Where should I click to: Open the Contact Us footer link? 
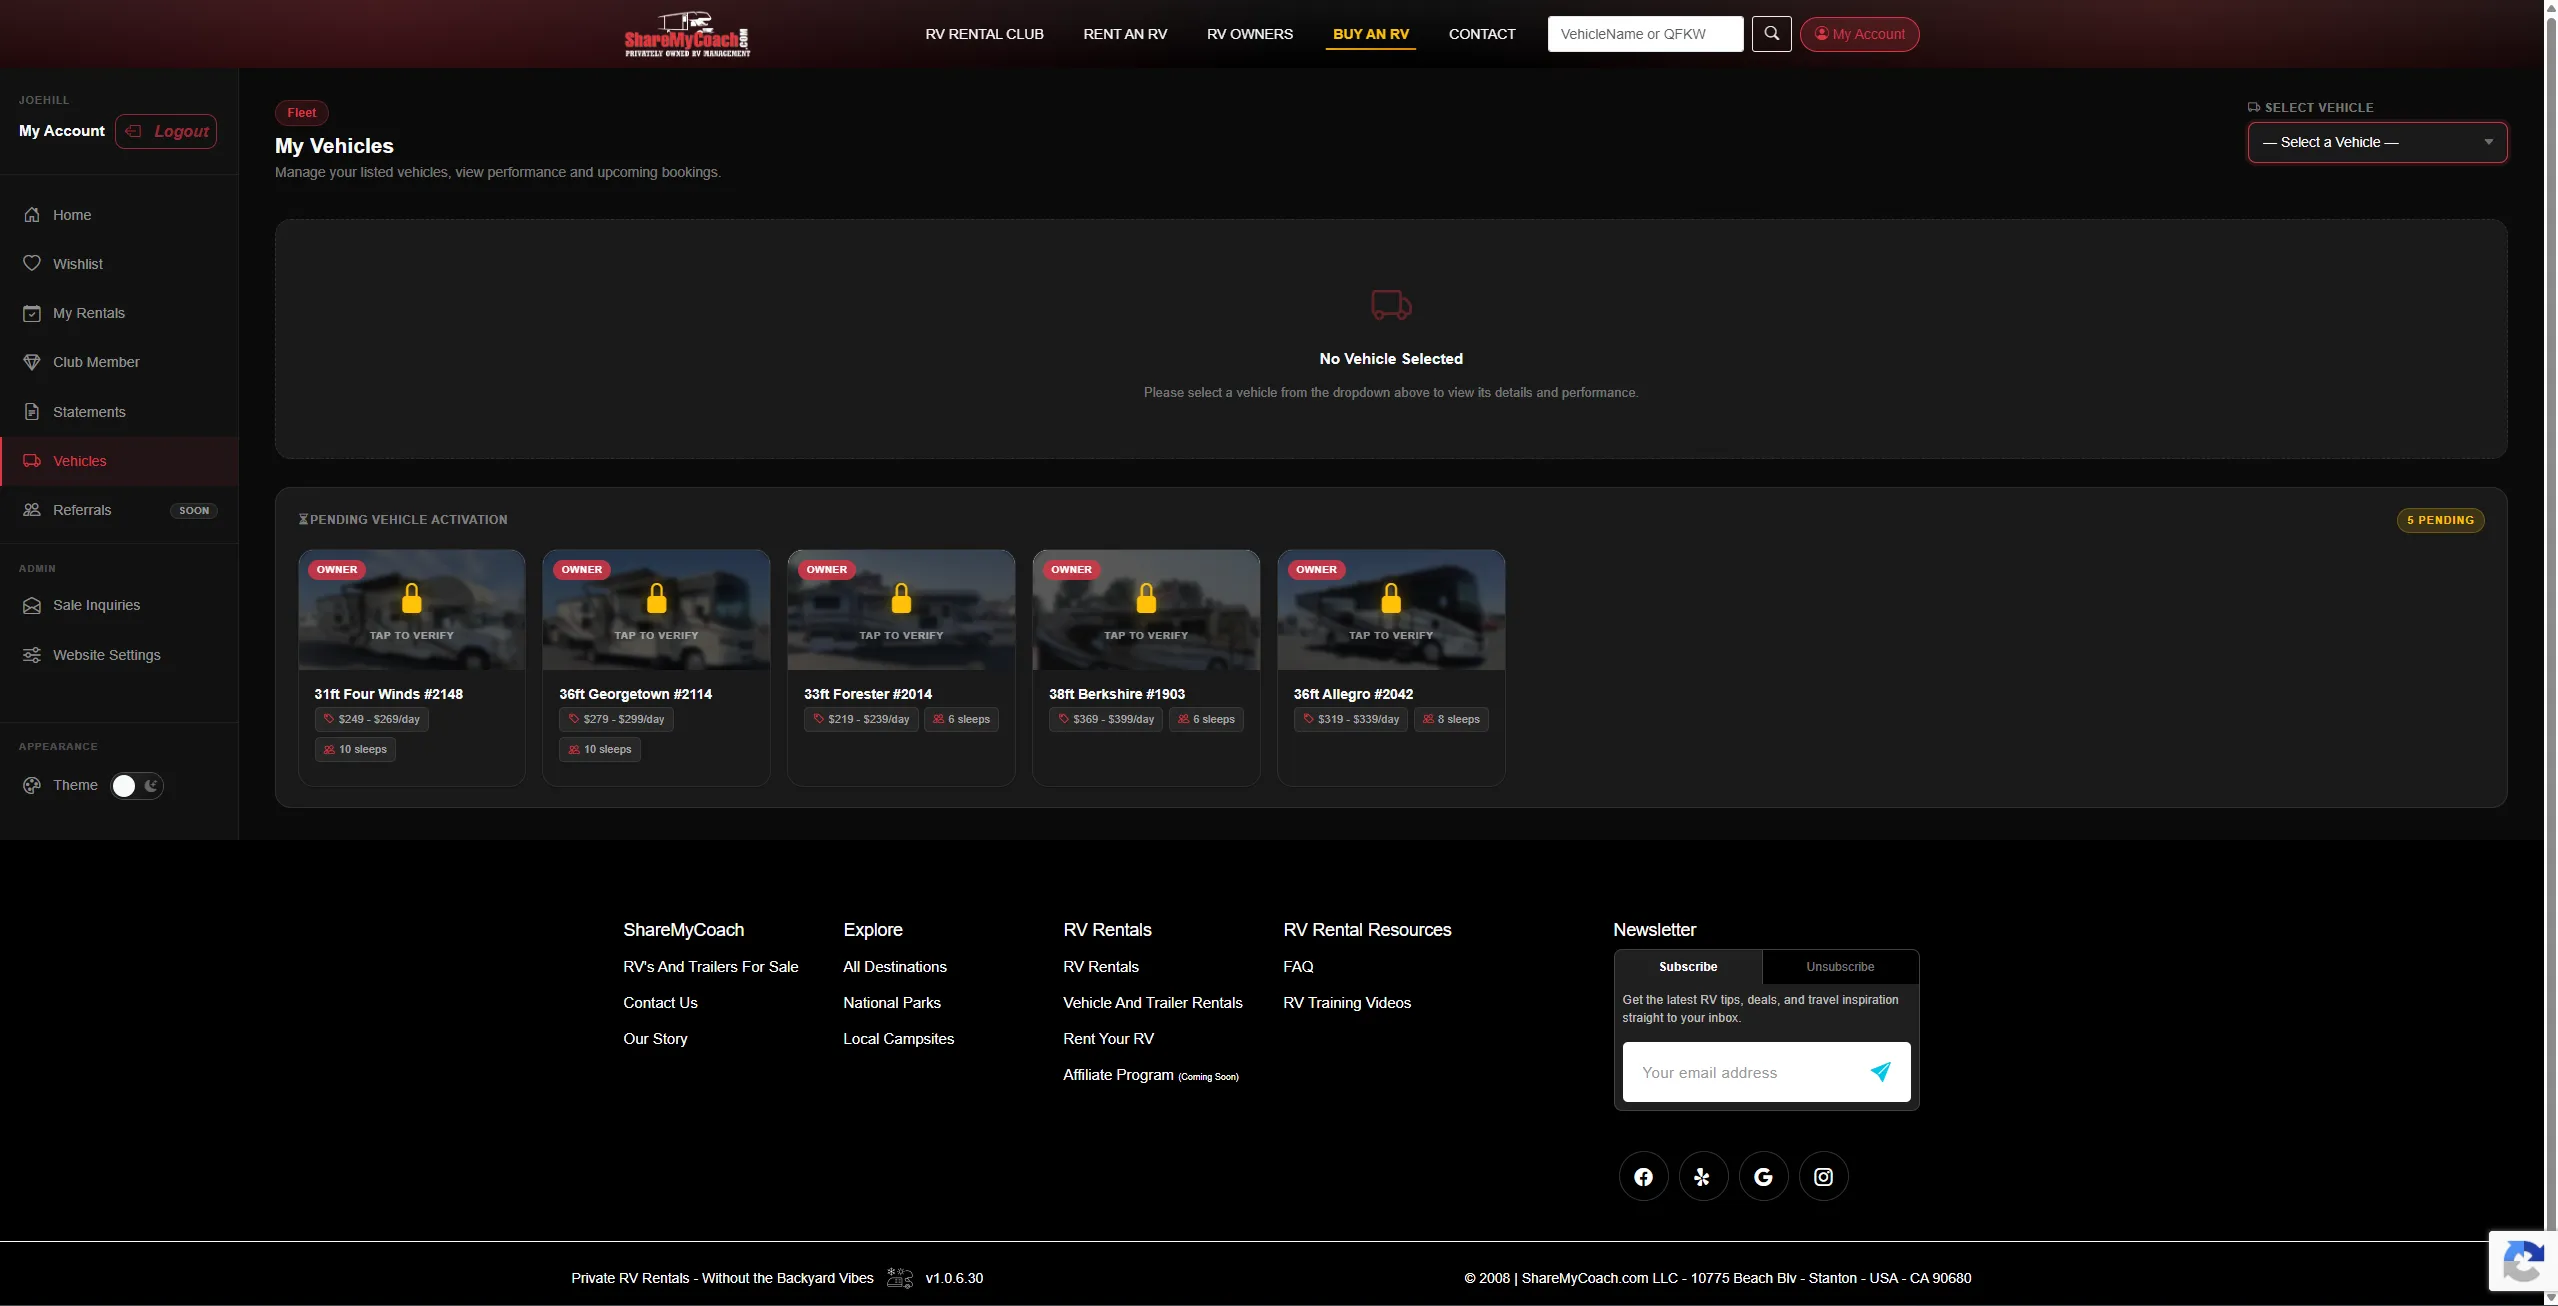[660, 1003]
